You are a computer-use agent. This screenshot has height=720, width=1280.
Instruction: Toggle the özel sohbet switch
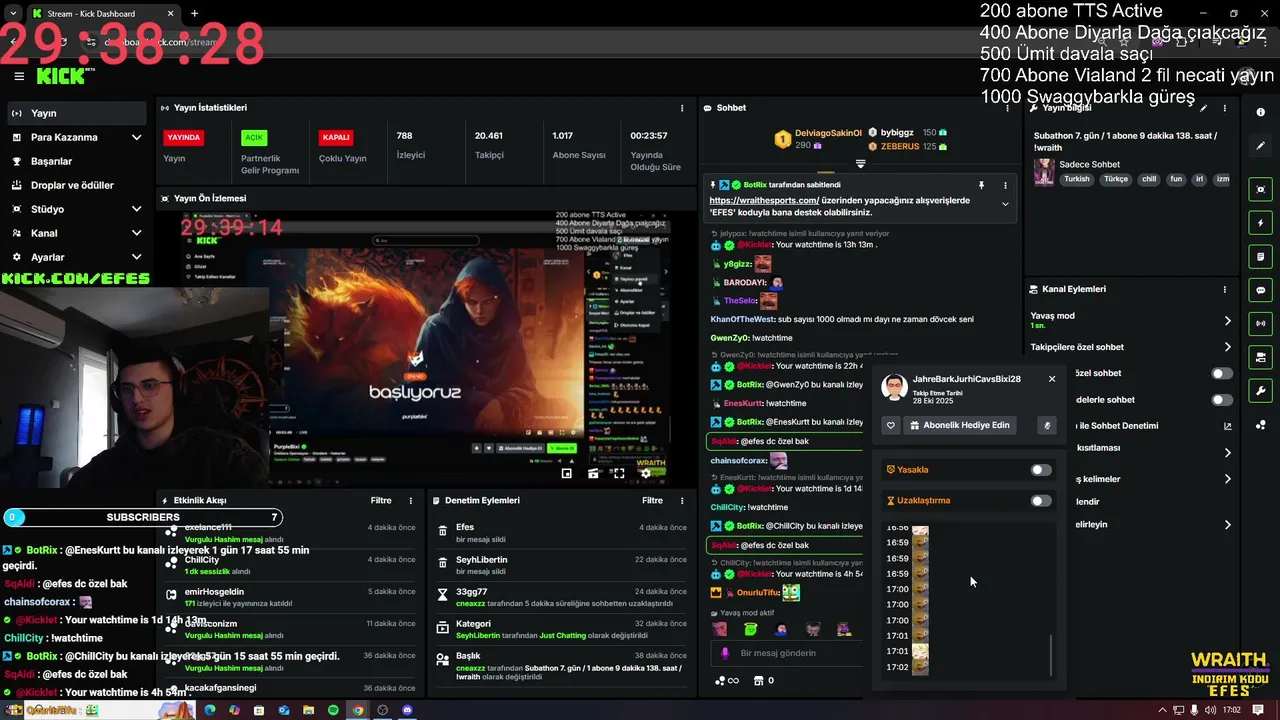[x=1222, y=373]
